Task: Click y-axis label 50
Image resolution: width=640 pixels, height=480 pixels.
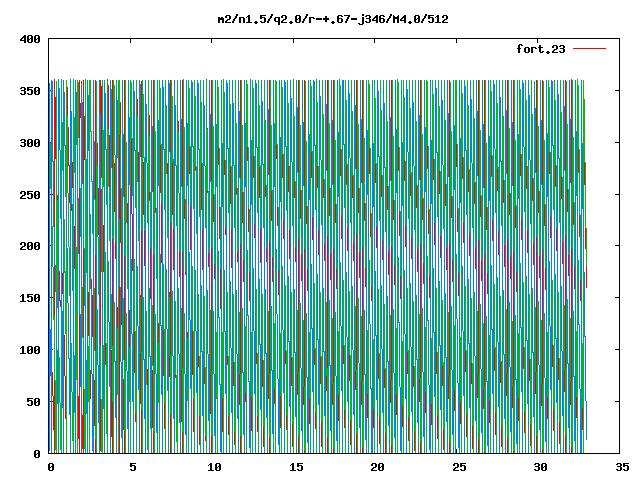Action: tap(33, 402)
